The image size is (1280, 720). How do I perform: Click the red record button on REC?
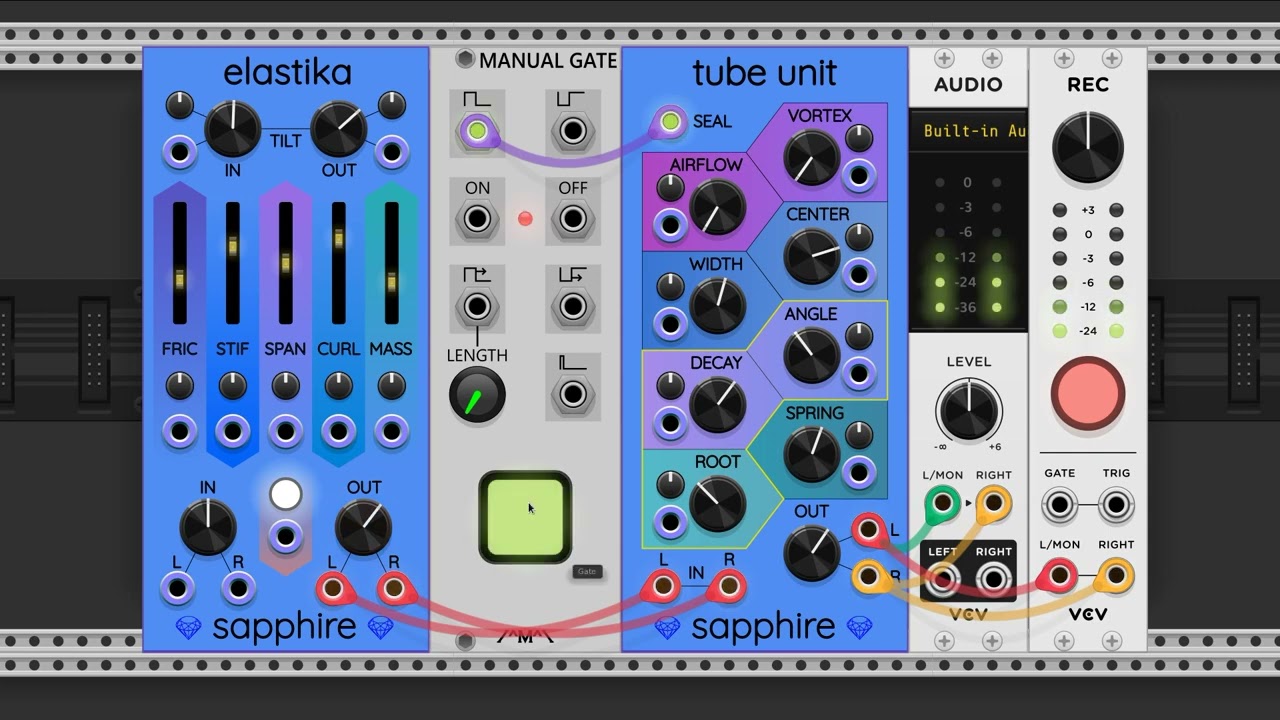coord(1088,393)
